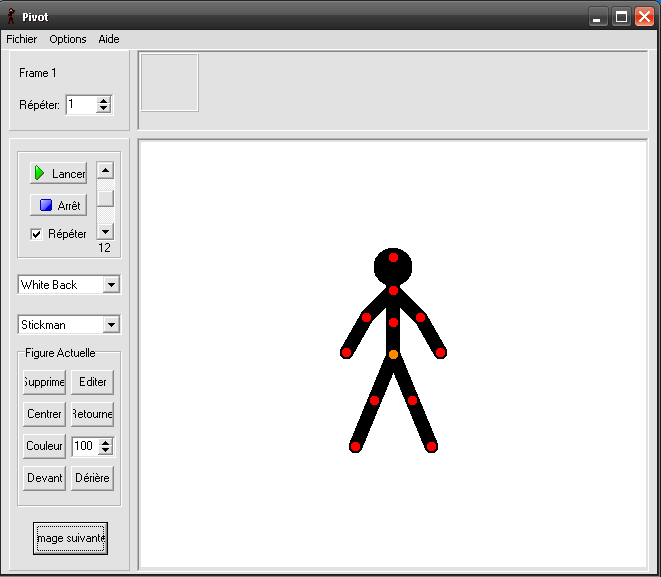This screenshot has width=661, height=577.
Task: Open the White Back background dropdown
Action: tap(111, 285)
